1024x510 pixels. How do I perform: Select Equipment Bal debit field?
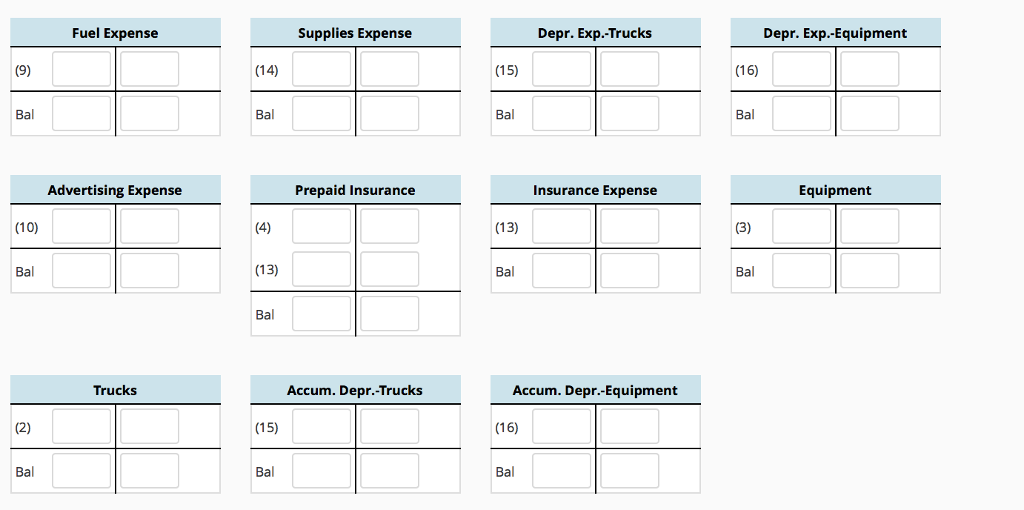(802, 270)
